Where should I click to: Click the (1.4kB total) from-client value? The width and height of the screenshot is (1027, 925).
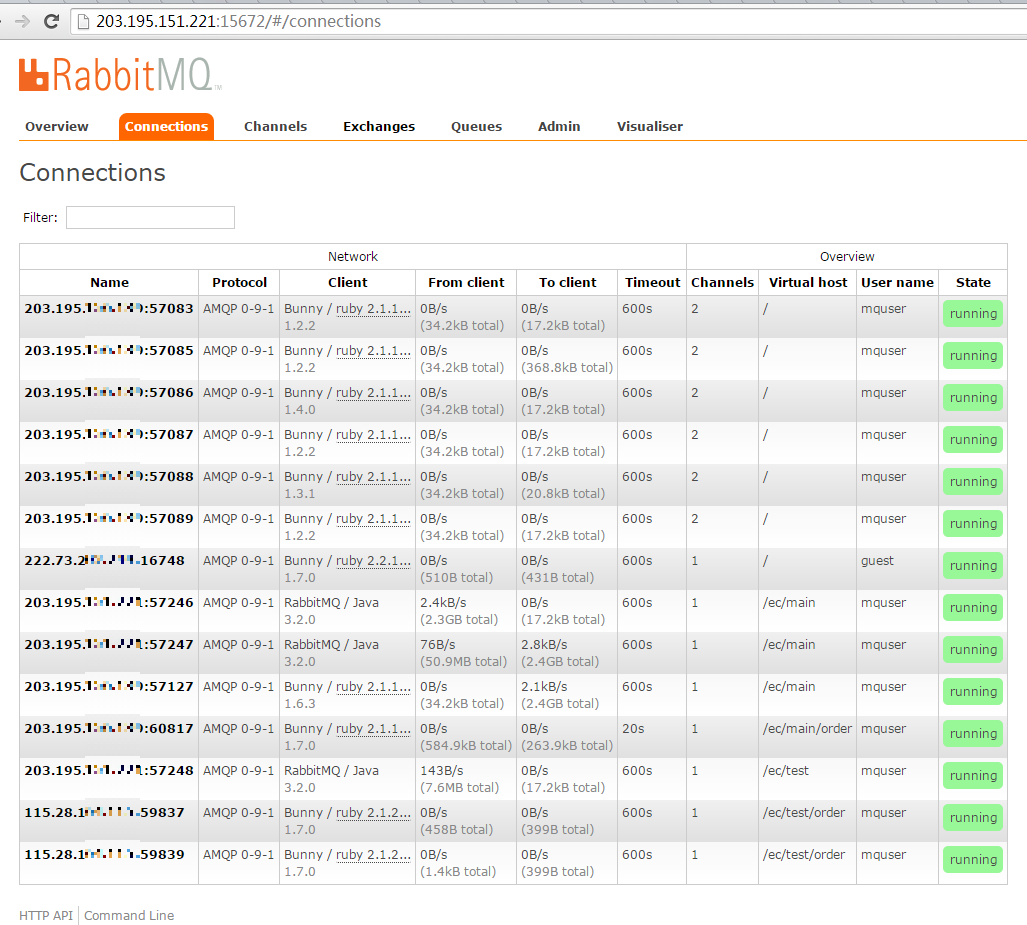tap(458, 871)
